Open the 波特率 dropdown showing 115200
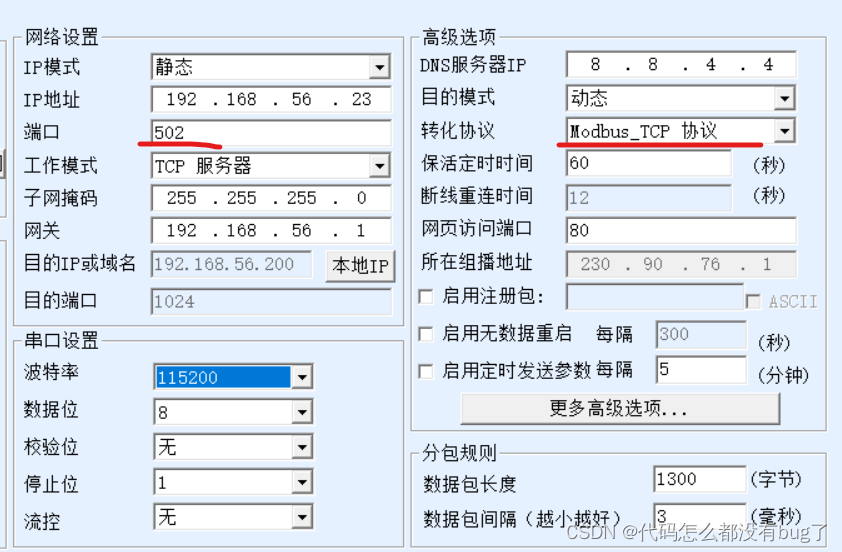Viewport: 842px width, 552px height. (x=233, y=377)
